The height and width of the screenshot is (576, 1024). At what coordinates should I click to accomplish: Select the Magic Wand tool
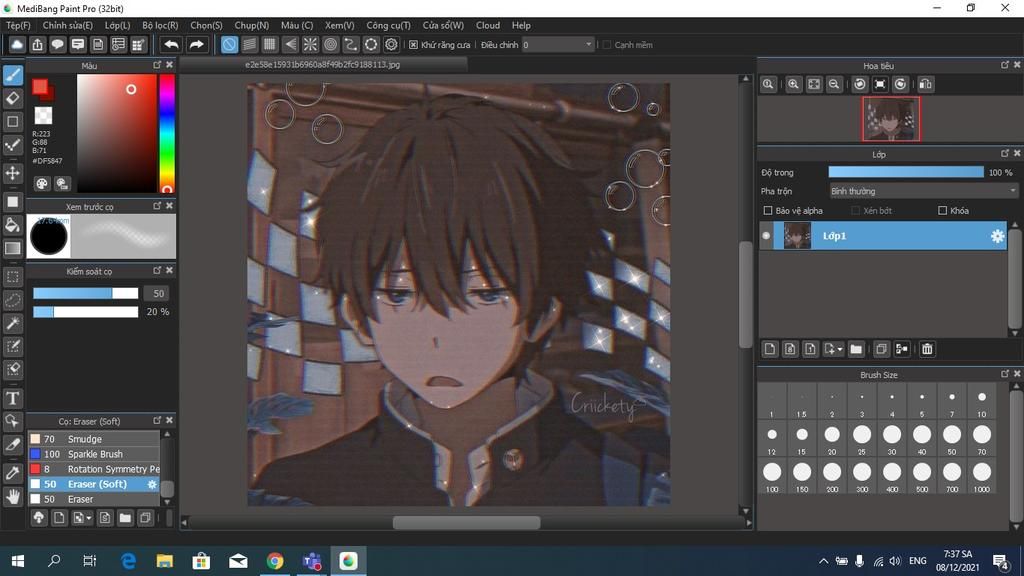[x=12, y=323]
